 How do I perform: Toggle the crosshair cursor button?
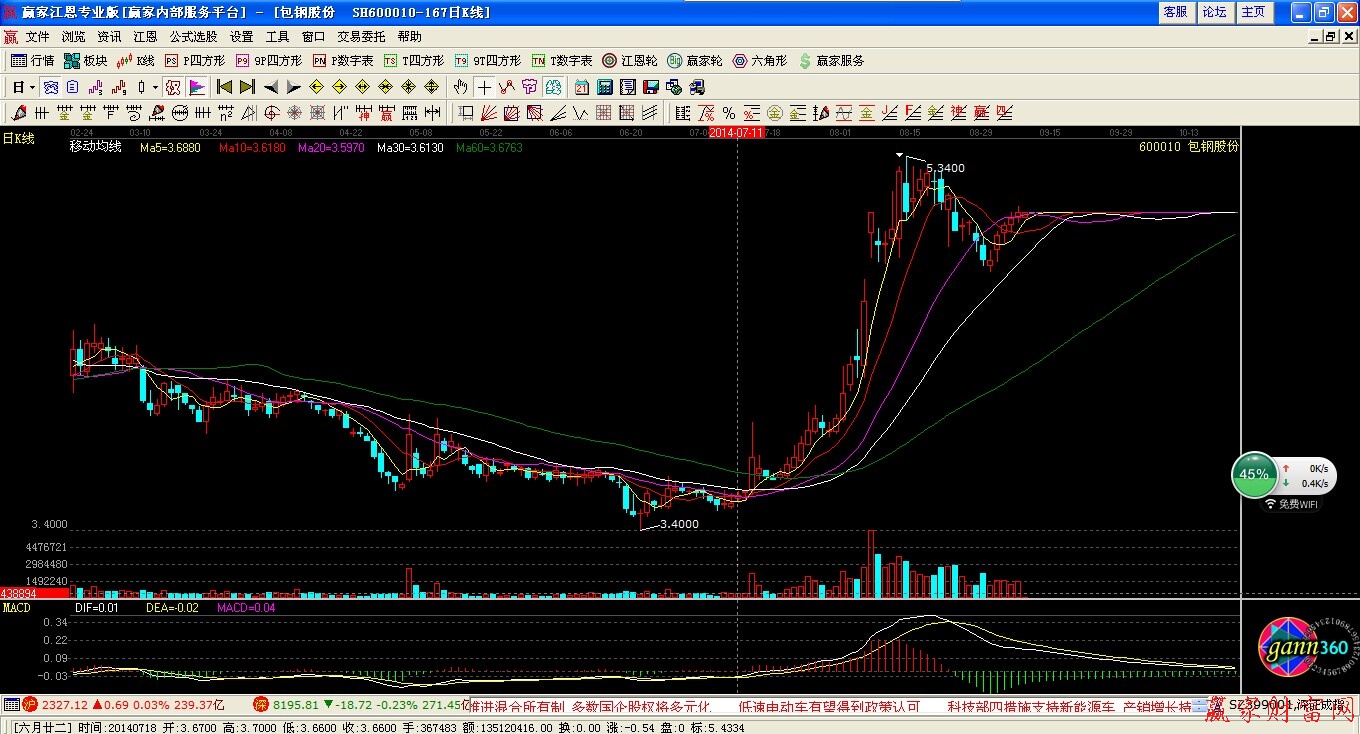(484, 87)
